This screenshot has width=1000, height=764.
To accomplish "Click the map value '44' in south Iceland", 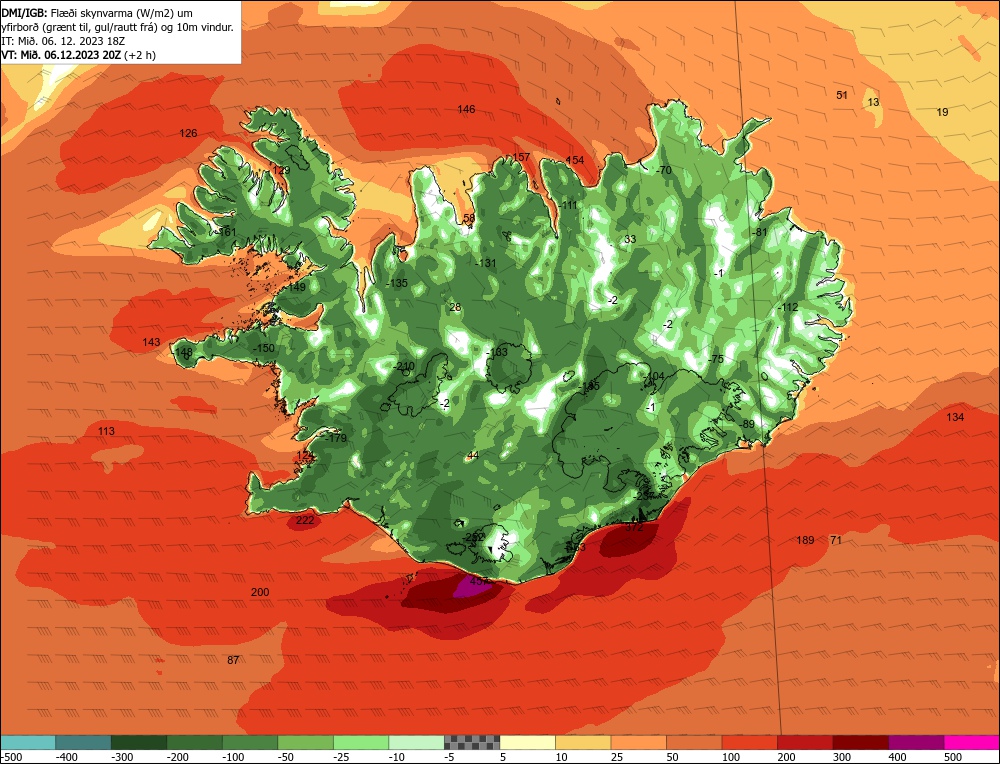I will point(473,455).
